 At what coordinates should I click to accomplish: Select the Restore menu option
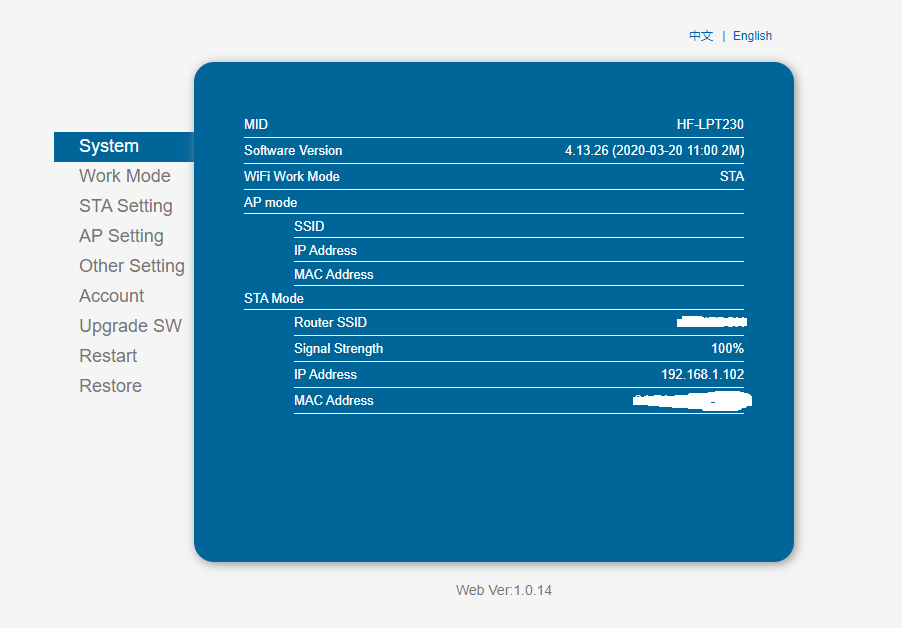pyautogui.click(x=110, y=386)
